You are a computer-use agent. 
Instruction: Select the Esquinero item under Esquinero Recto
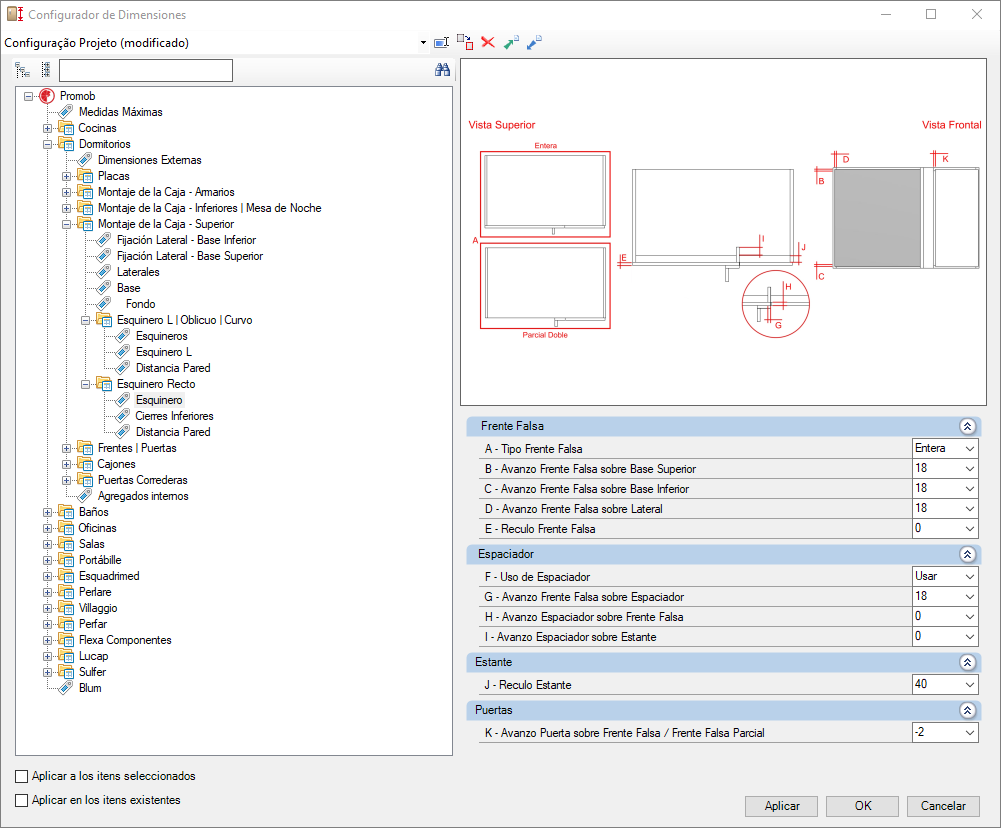tap(159, 400)
